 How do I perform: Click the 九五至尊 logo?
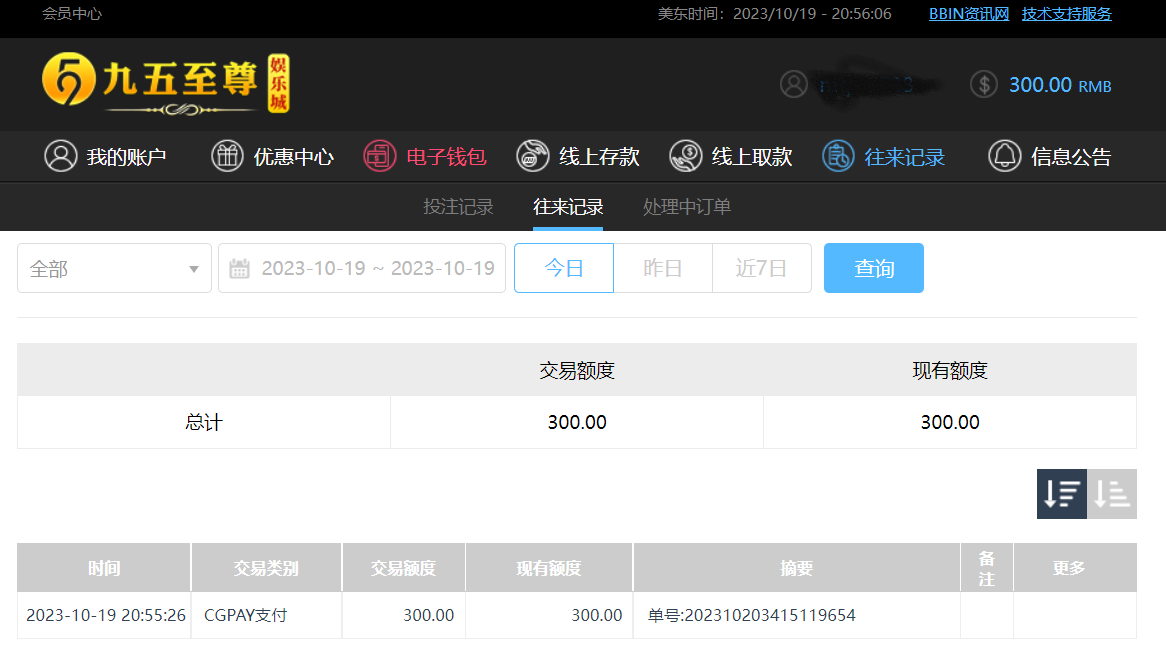[166, 83]
